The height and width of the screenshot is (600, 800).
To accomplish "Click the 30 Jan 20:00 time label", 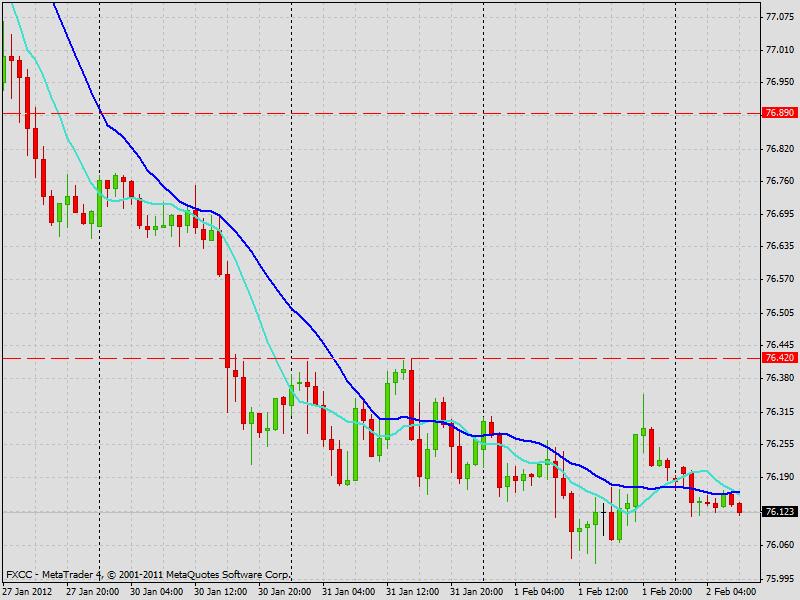I will point(285,592).
